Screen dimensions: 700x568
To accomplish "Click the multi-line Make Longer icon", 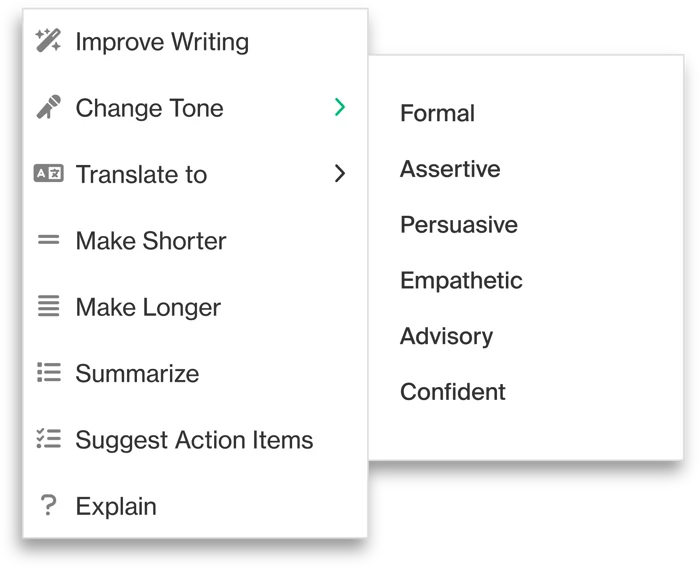I will coord(48,306).
